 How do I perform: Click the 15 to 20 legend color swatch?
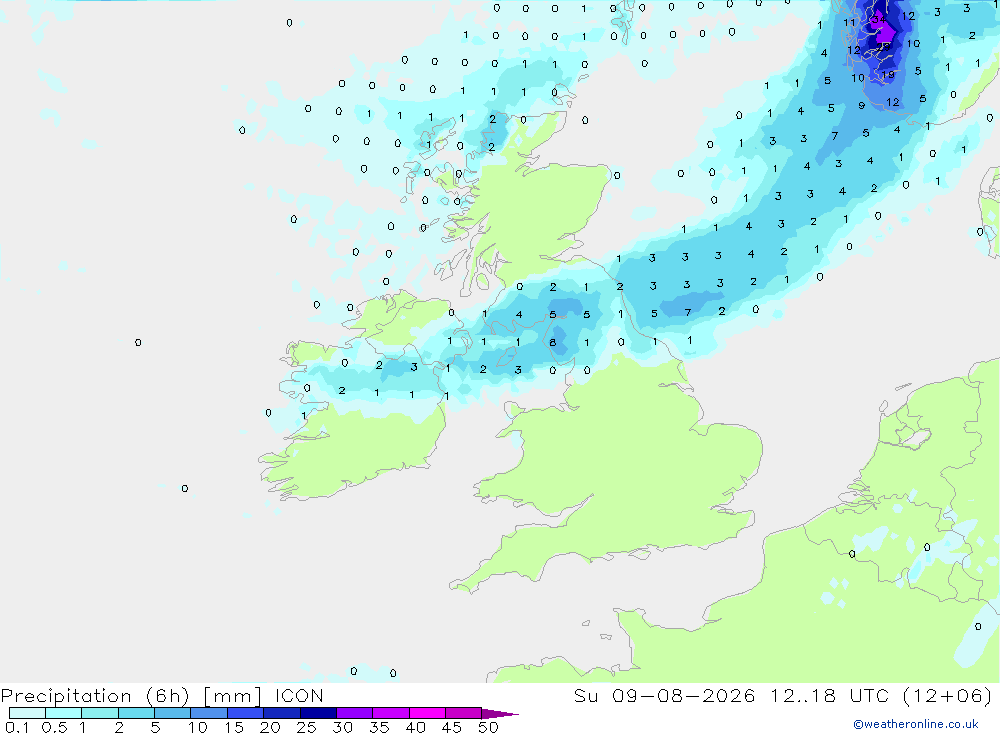(x=245, y=713)
